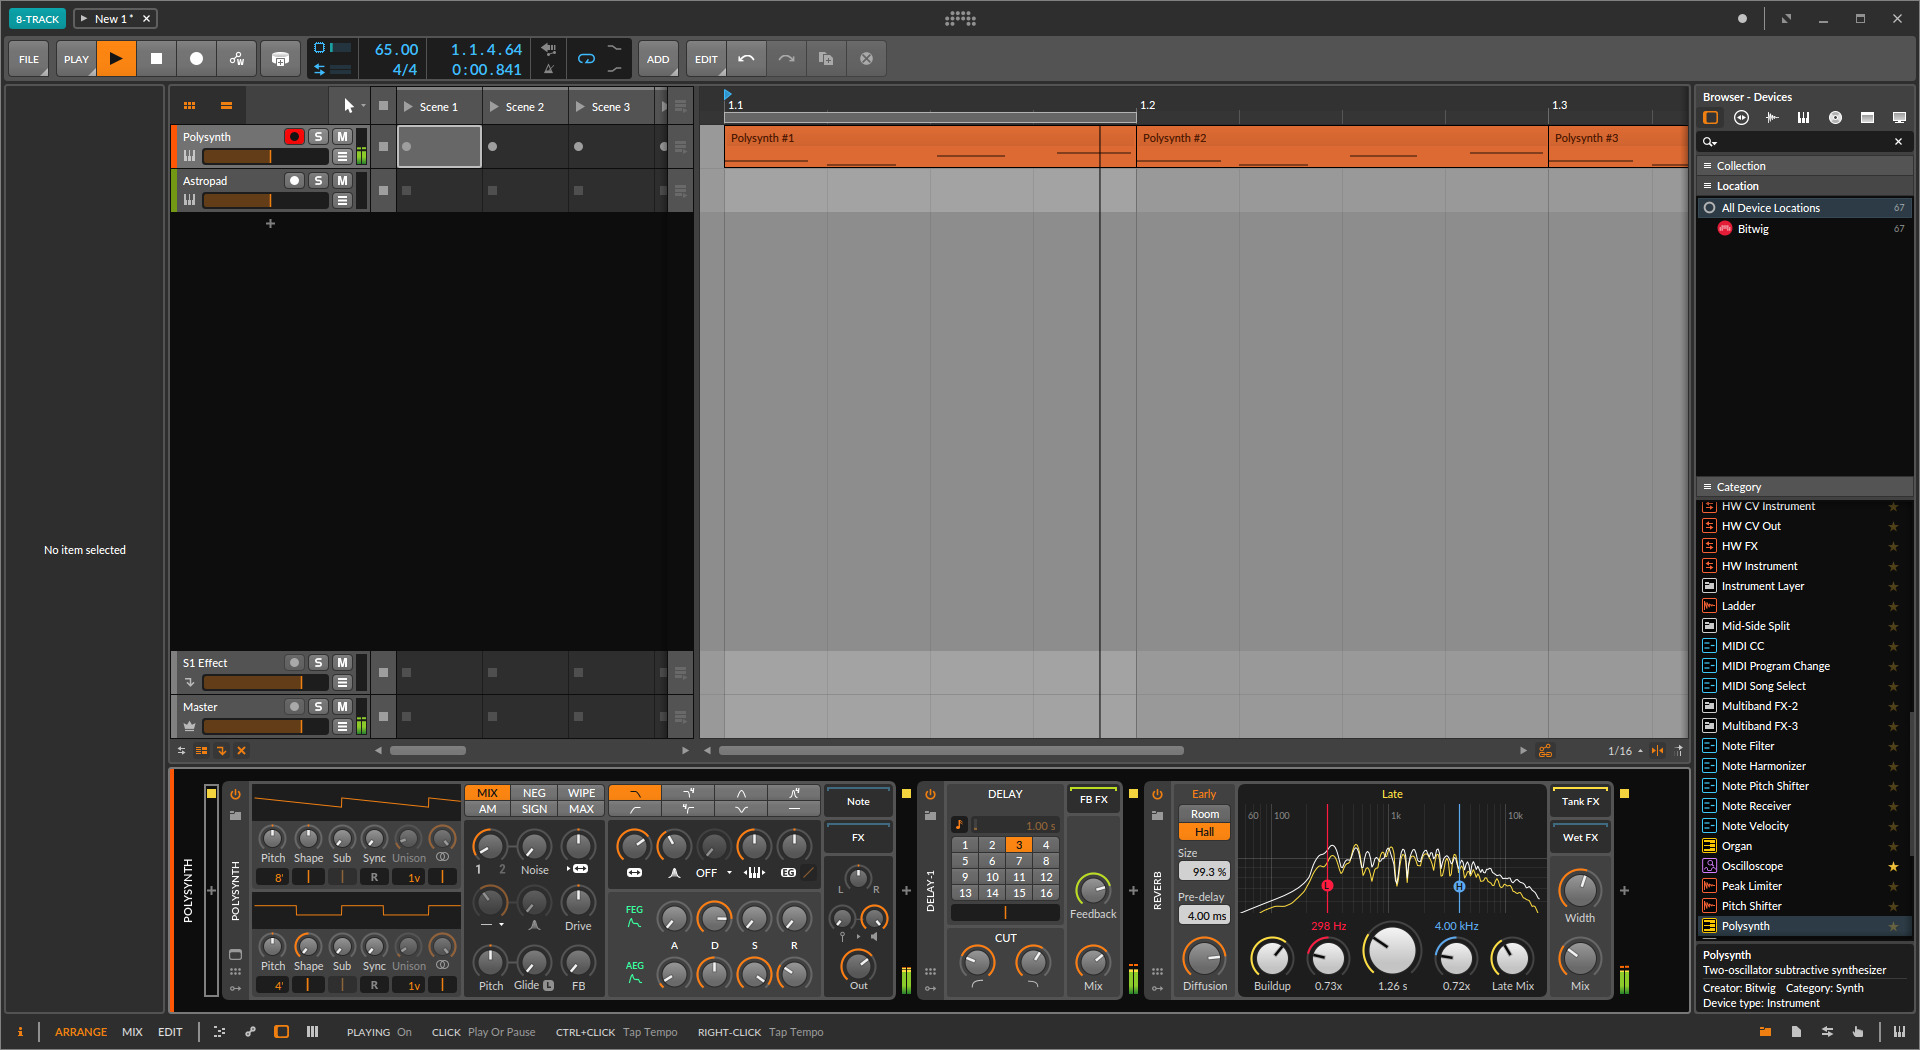Mute the Polysynth track

click(x=342, y=137)
